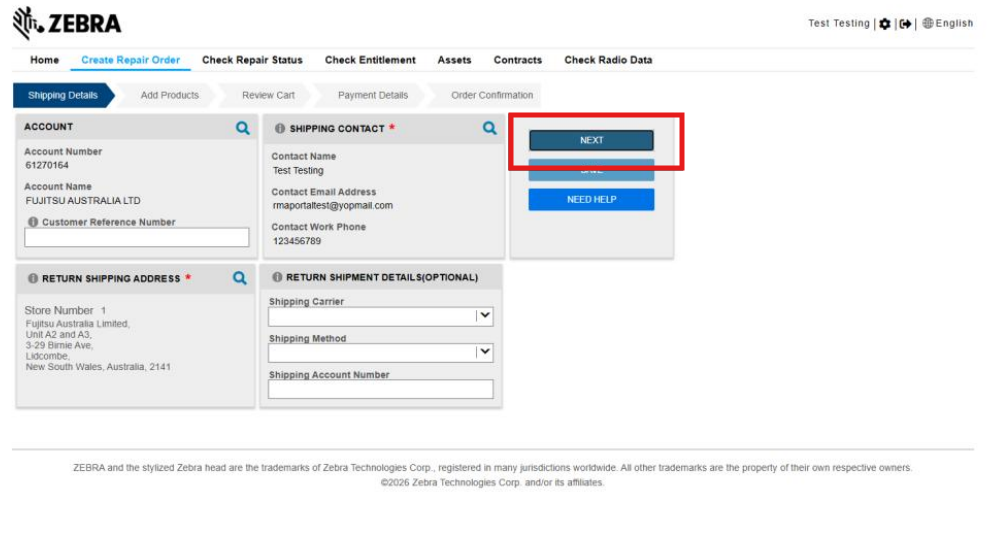The image size is (998, 537).
Task: Search addresses with Return Shipping Address magnifier
Action: (239, 278)
